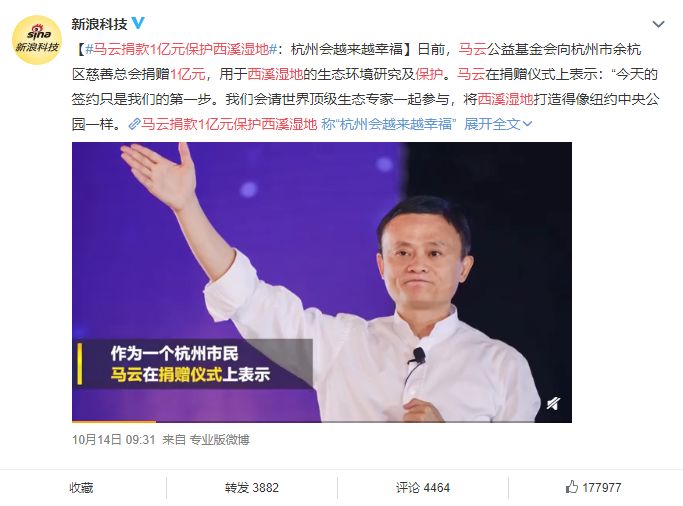This screenshot has height=506, width=683.
Task: Expand the full text with 展开全文
Action: tap(492, 125)
